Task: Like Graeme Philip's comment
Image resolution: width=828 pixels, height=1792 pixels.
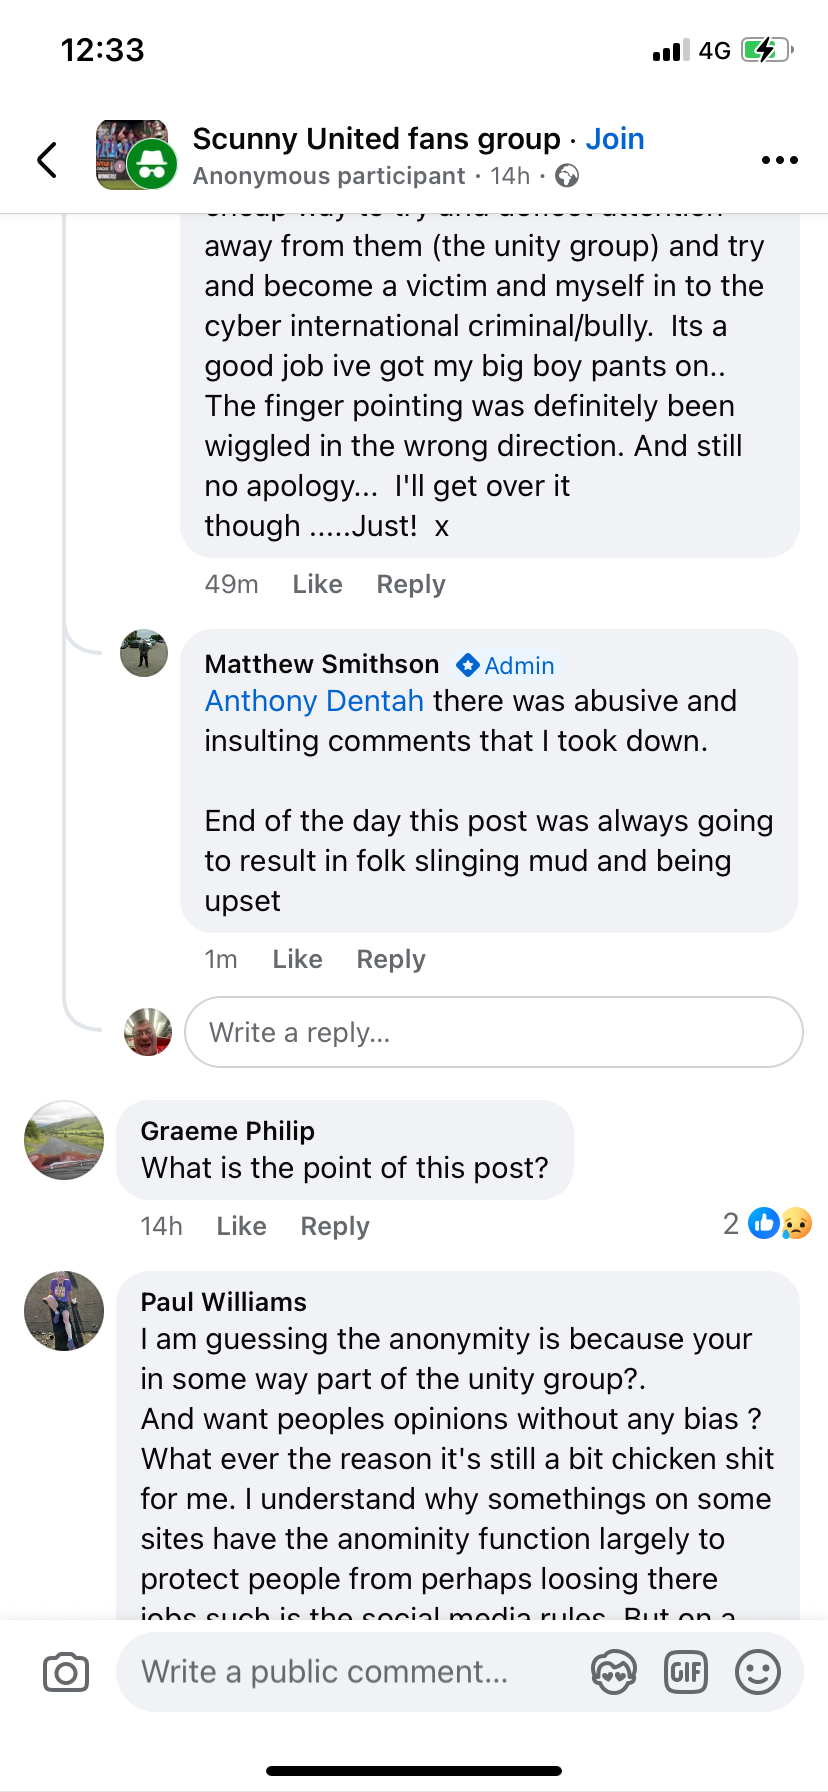Action: (241, 1226)
